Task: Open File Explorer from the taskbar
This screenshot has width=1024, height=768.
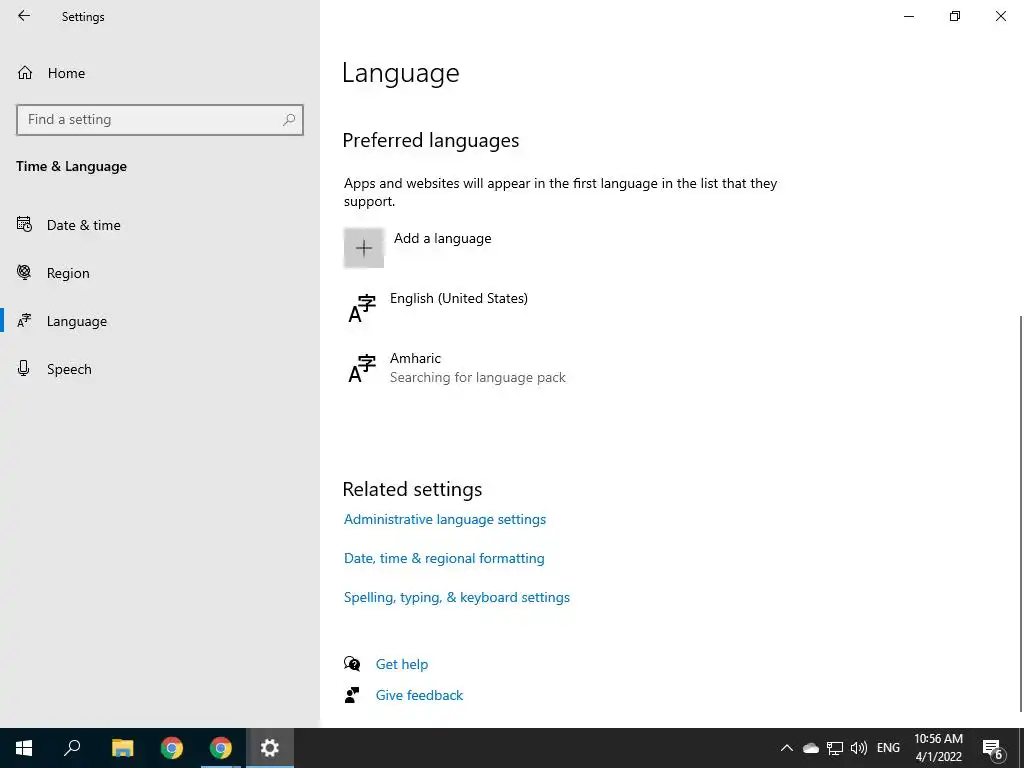Action: coord(122,748)
